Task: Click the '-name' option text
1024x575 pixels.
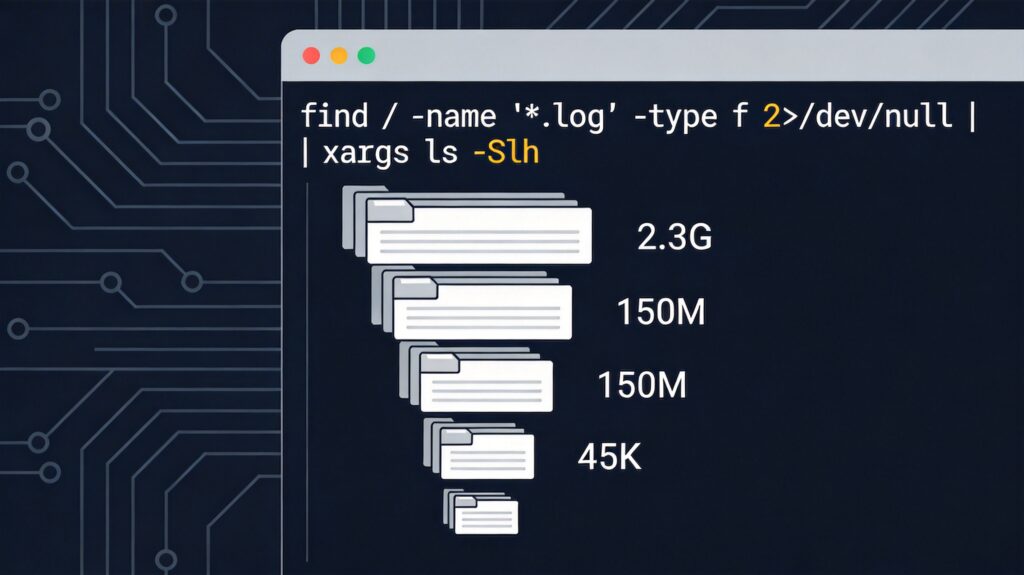Action: [451, 116]
